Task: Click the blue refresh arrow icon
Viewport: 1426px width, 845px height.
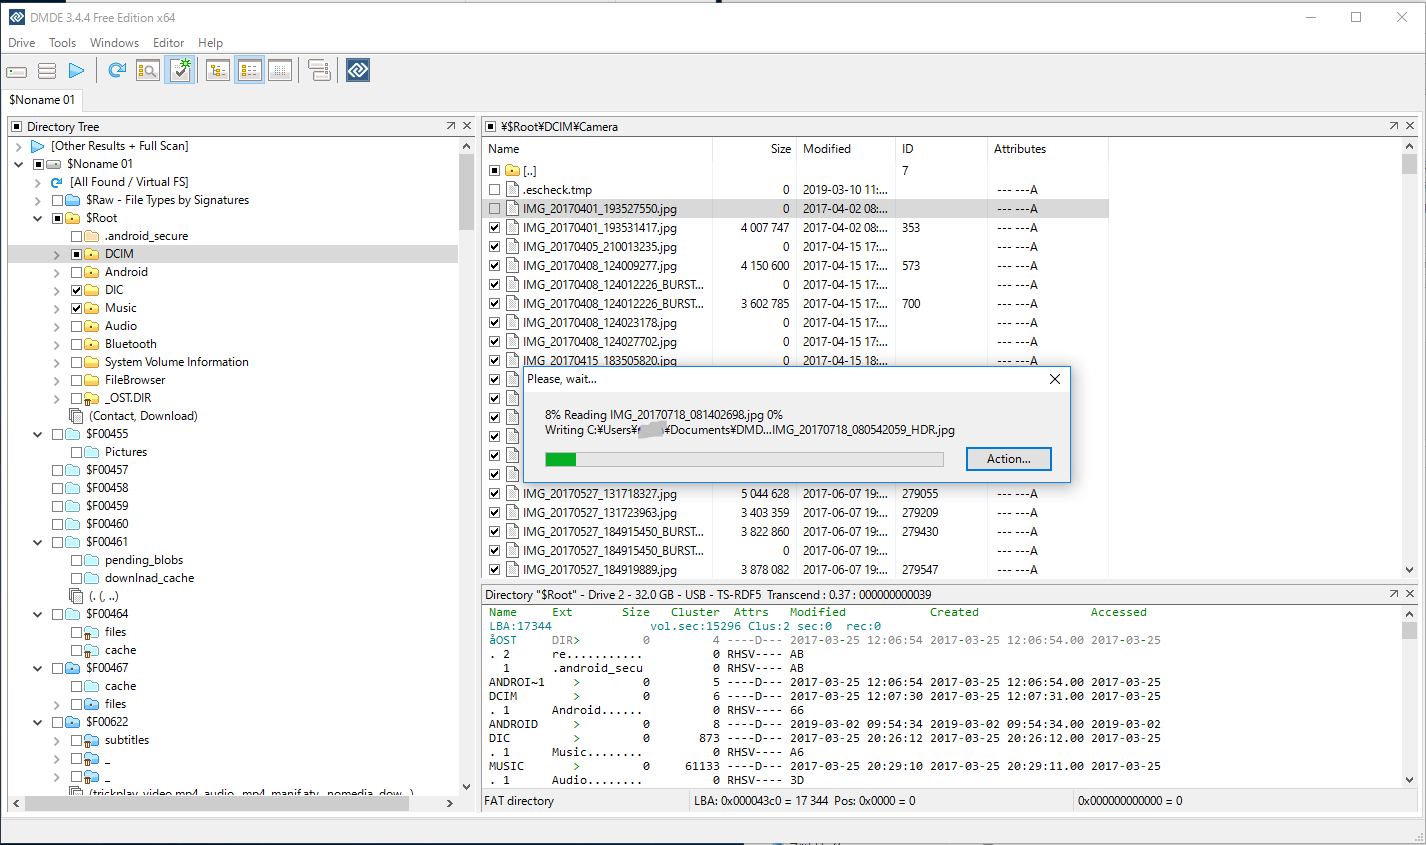Action: (117, 70)
